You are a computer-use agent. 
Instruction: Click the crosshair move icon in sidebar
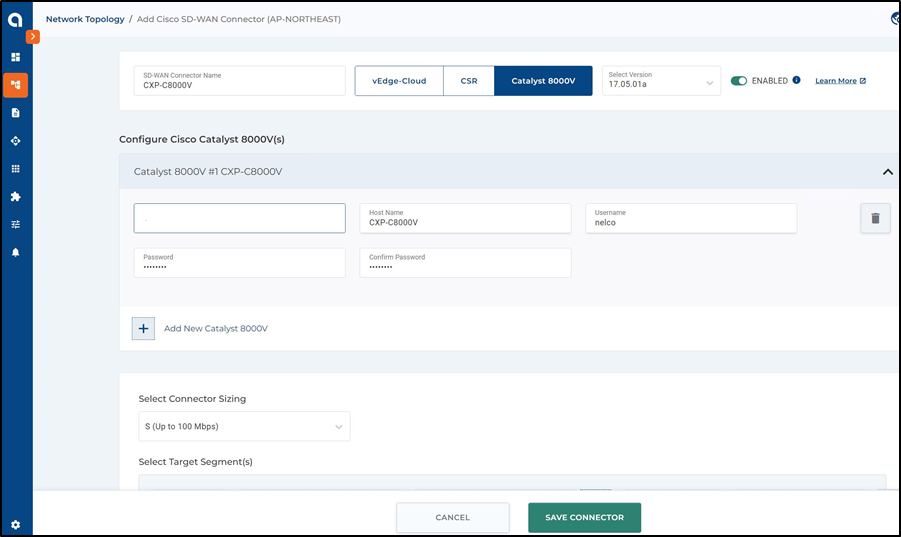click(x=16, y=141)
